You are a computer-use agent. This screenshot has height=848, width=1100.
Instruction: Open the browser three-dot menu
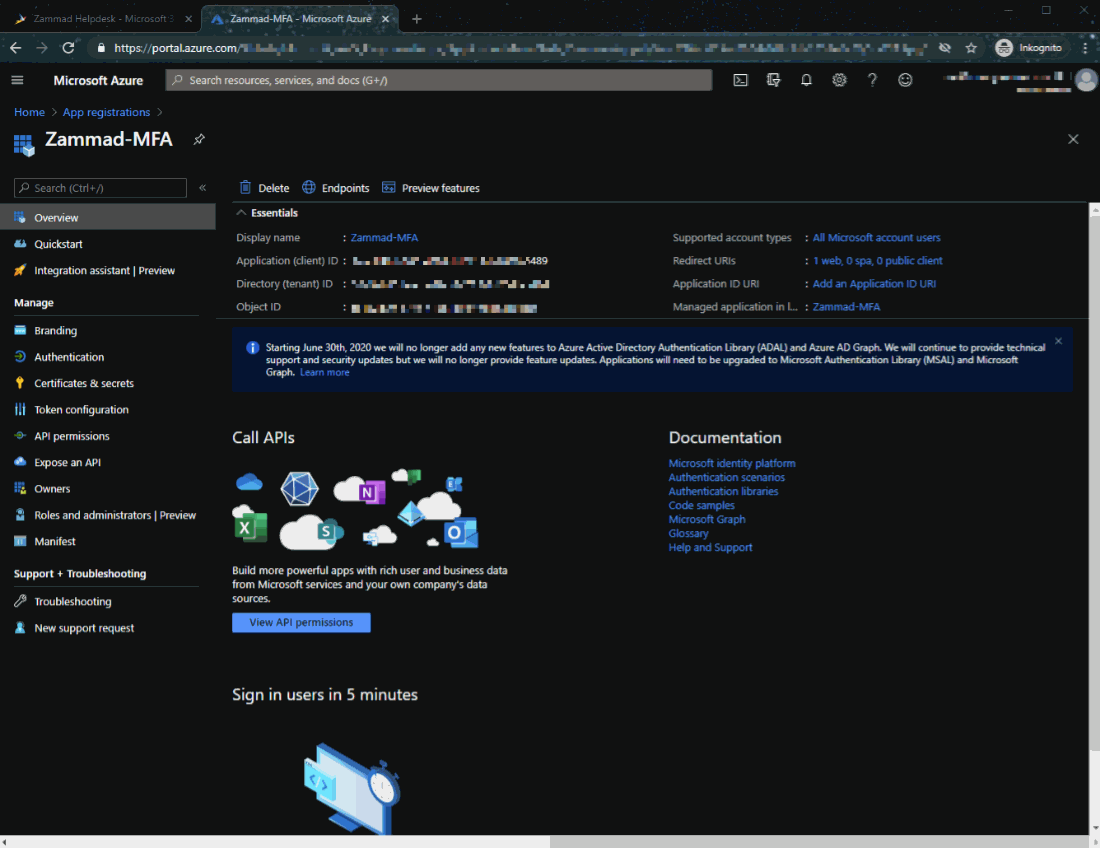pyautogui.click(x=1085, y=48)
